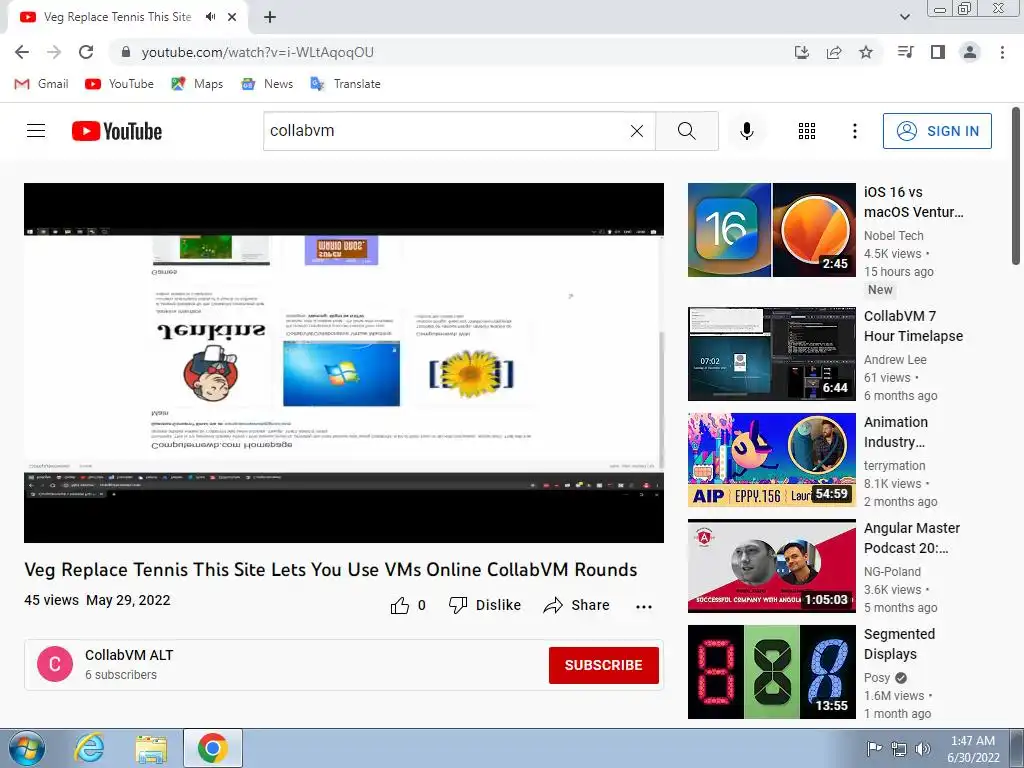Screen dimensions: 1024x768
Task: Click the browser forward arrow
Action: 54,52
